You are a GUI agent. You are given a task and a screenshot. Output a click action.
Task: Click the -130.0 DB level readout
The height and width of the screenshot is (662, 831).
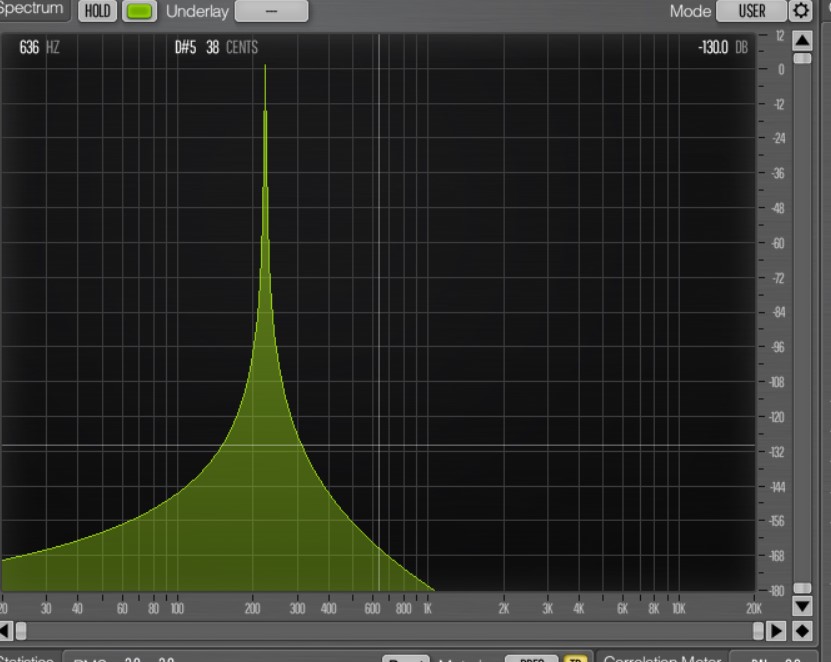tap(723, 48)
